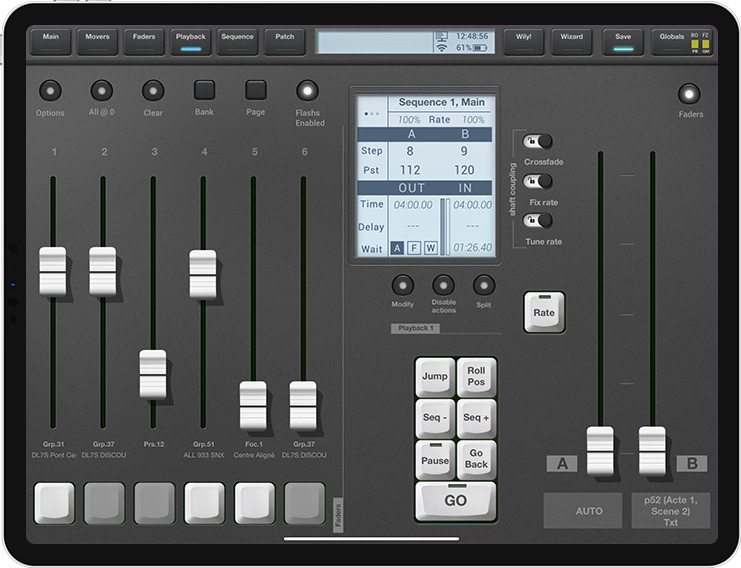Screen dimensions: 741x568
Task: Click the Seq - key
Action: click(x=435, y=418)
